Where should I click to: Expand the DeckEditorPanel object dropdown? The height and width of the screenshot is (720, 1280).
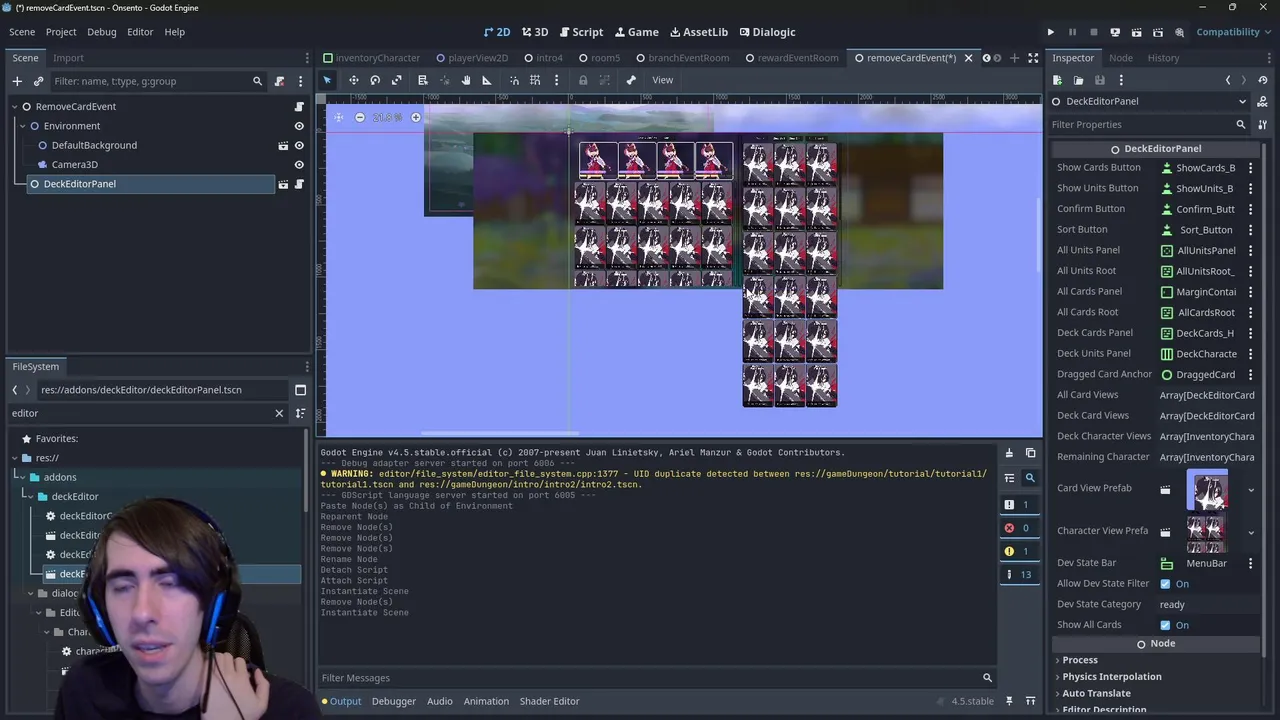[x=1242, y=101]
